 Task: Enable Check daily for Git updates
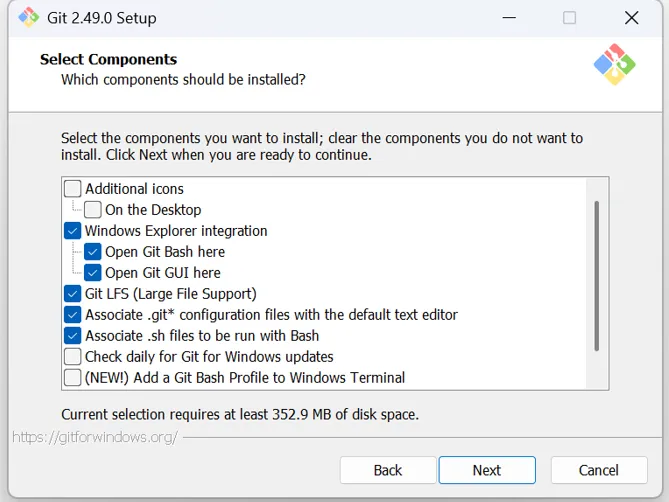[73, 357]
